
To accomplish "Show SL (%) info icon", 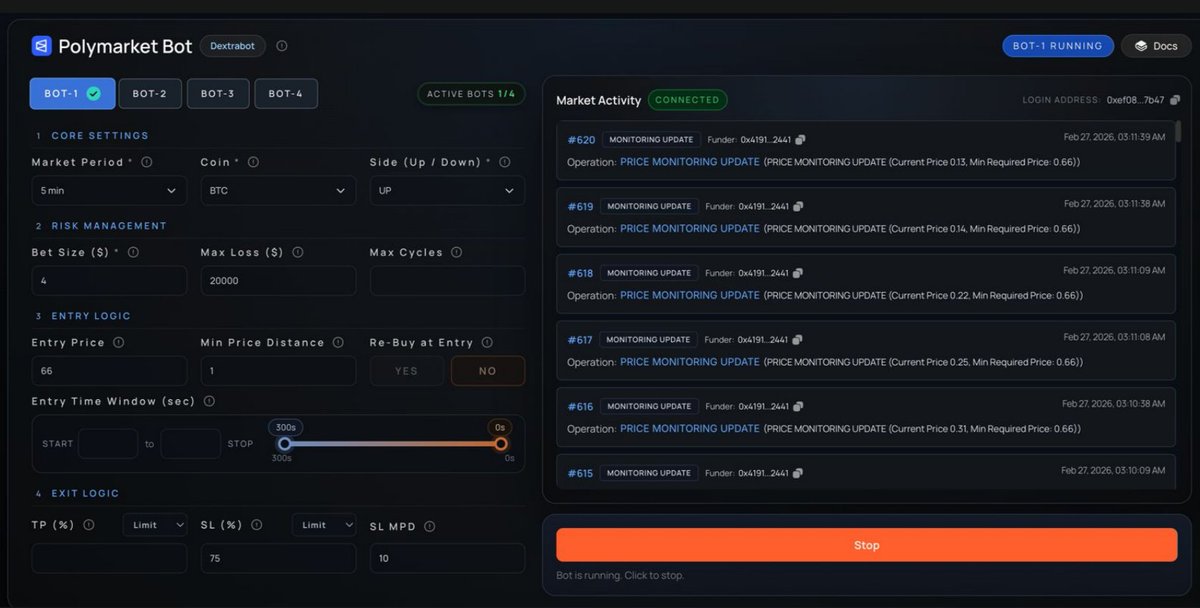I will (257, 525).
